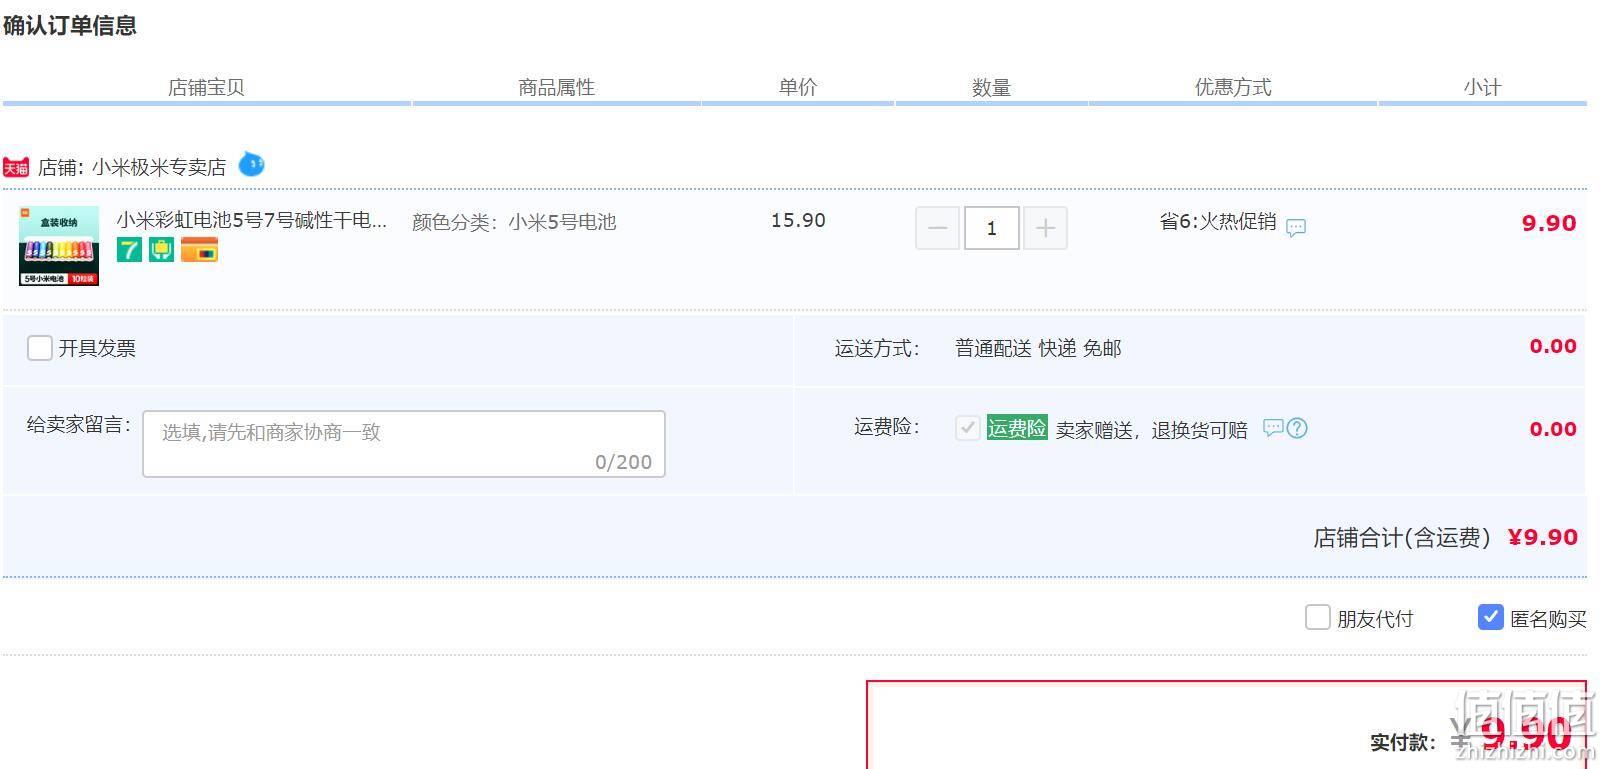Viewport: 1605px width, 769px height.
Task: Click the 实付款 label
Action: (1403, 742)
